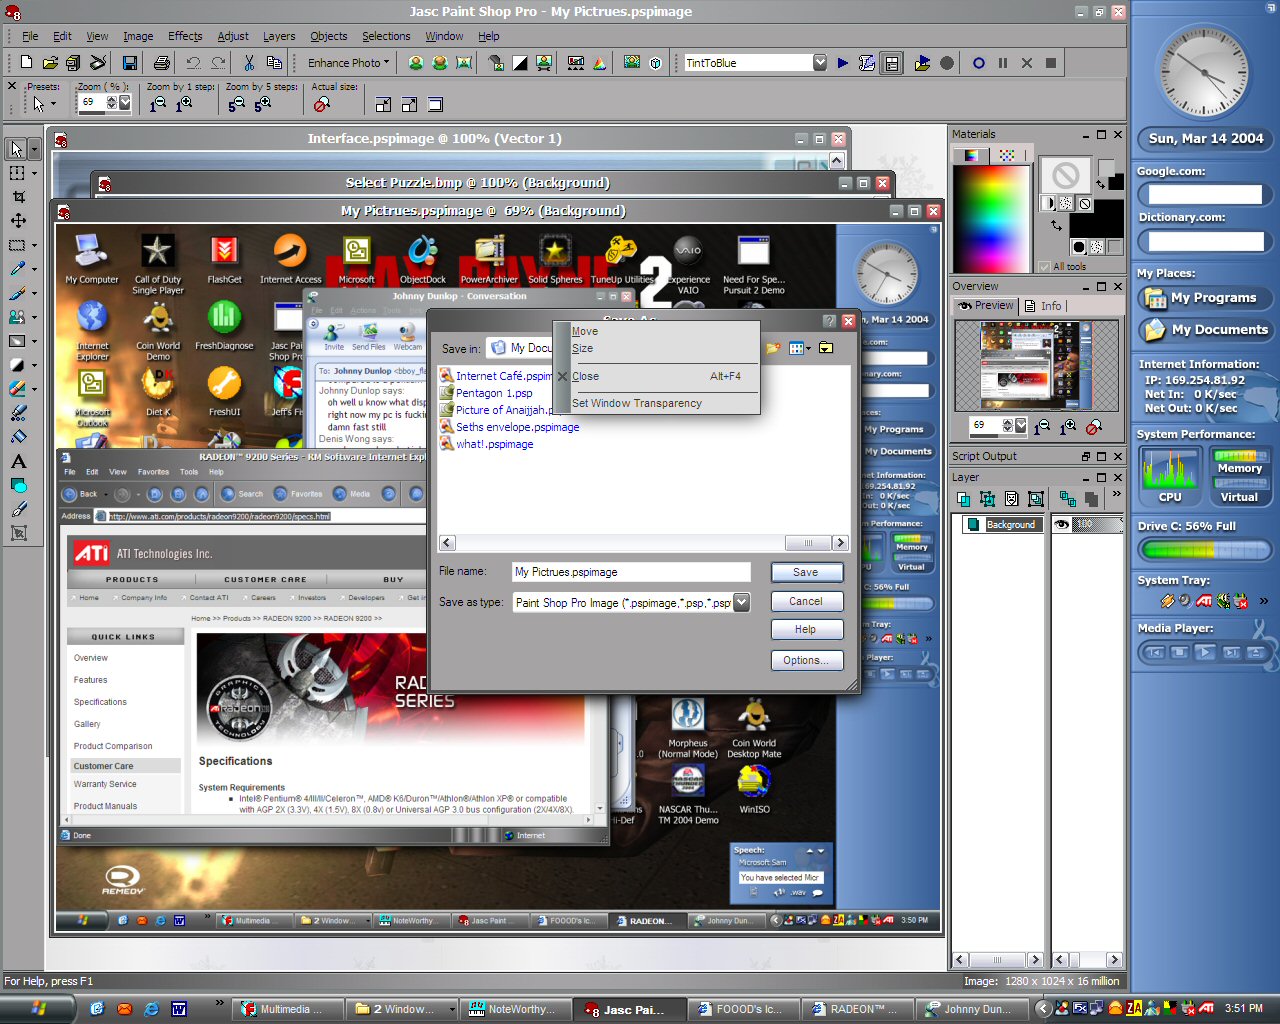Image resolution: width=1280 pixels, height=1024 pixels.
Task: Open the Enhance Photo dropdown
Action: [348, 63]
